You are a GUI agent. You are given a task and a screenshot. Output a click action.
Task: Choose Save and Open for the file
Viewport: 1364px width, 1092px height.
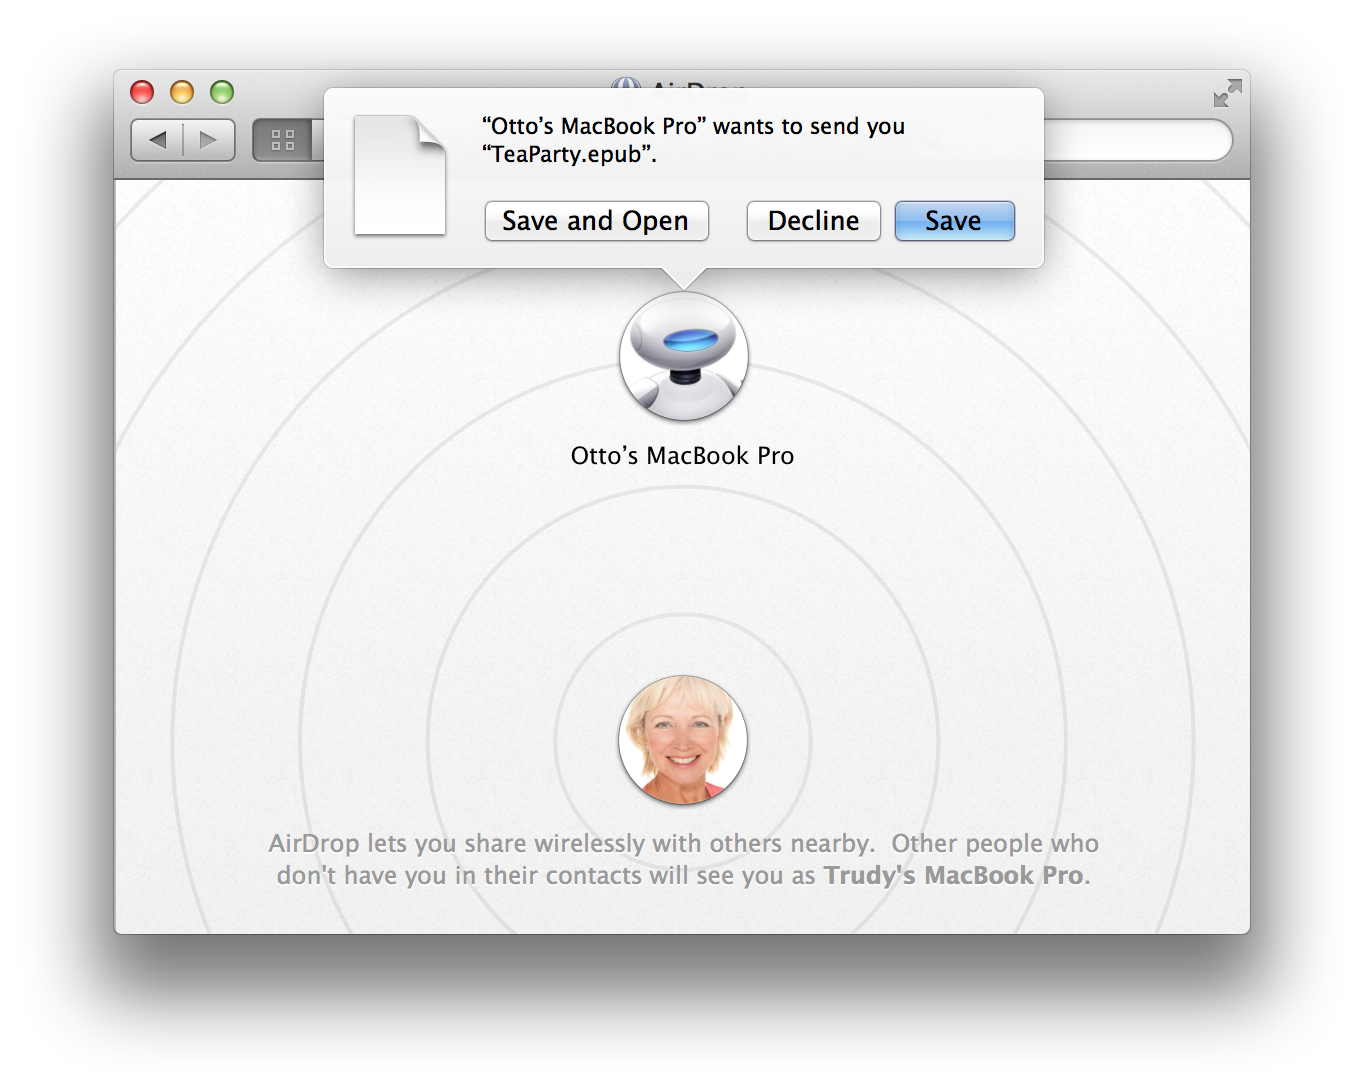(596, 221)
